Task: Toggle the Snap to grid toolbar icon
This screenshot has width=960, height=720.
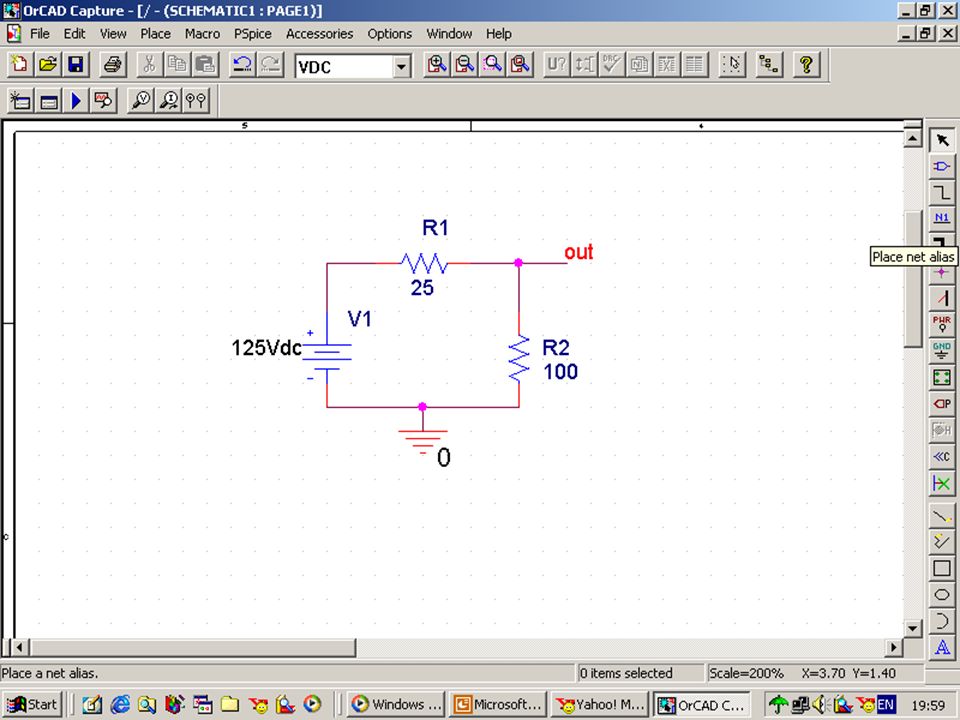Action: 732,64
